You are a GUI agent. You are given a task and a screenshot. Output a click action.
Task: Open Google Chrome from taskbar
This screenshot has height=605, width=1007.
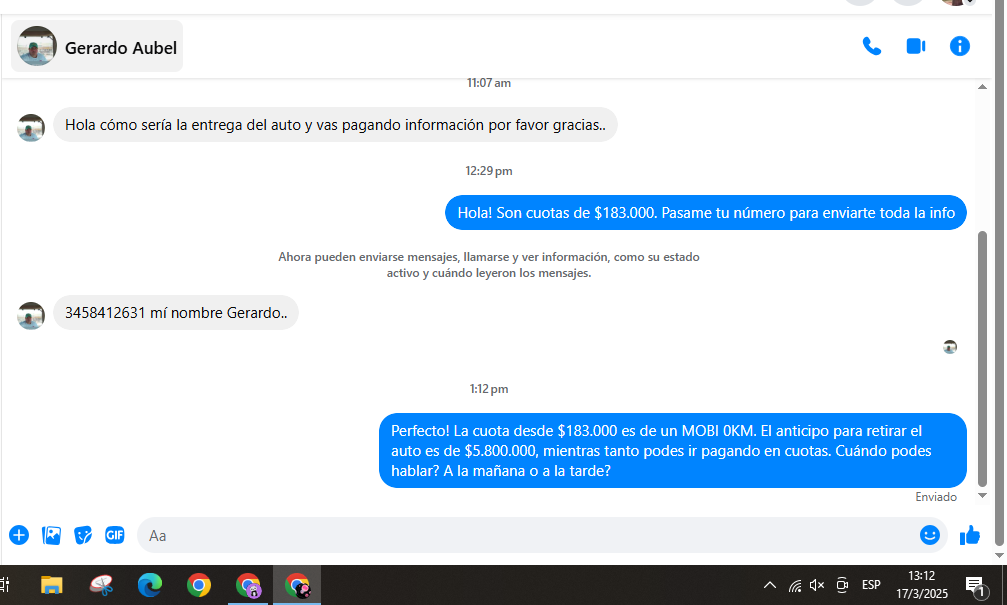pyautogui.click(x=199, y=585)
